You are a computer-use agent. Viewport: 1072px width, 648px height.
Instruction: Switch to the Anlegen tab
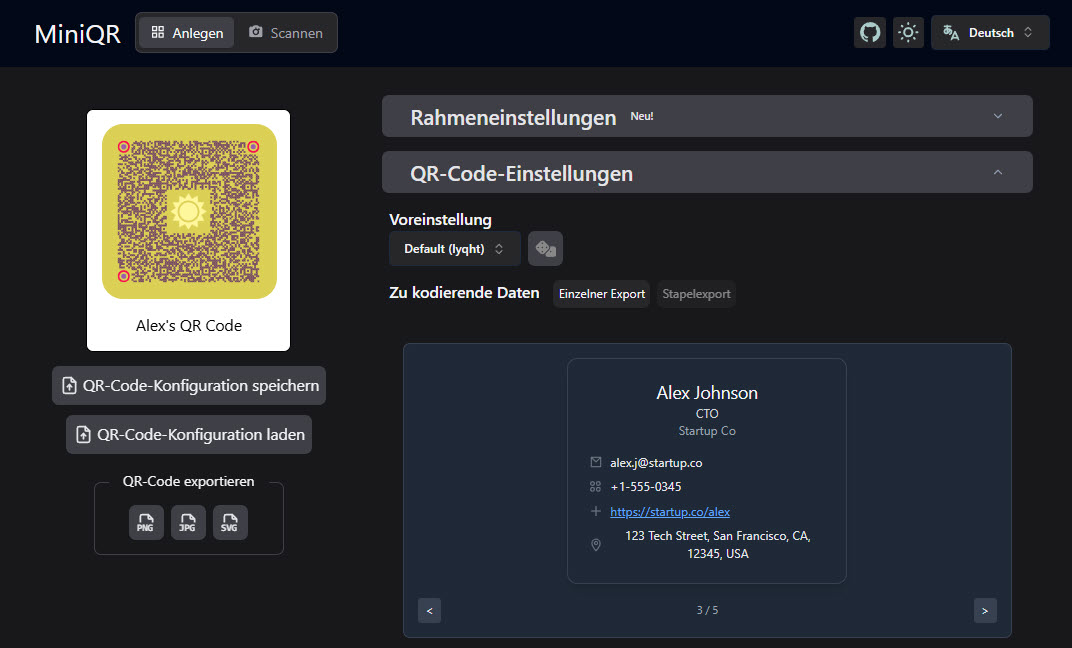pos(186,32)
